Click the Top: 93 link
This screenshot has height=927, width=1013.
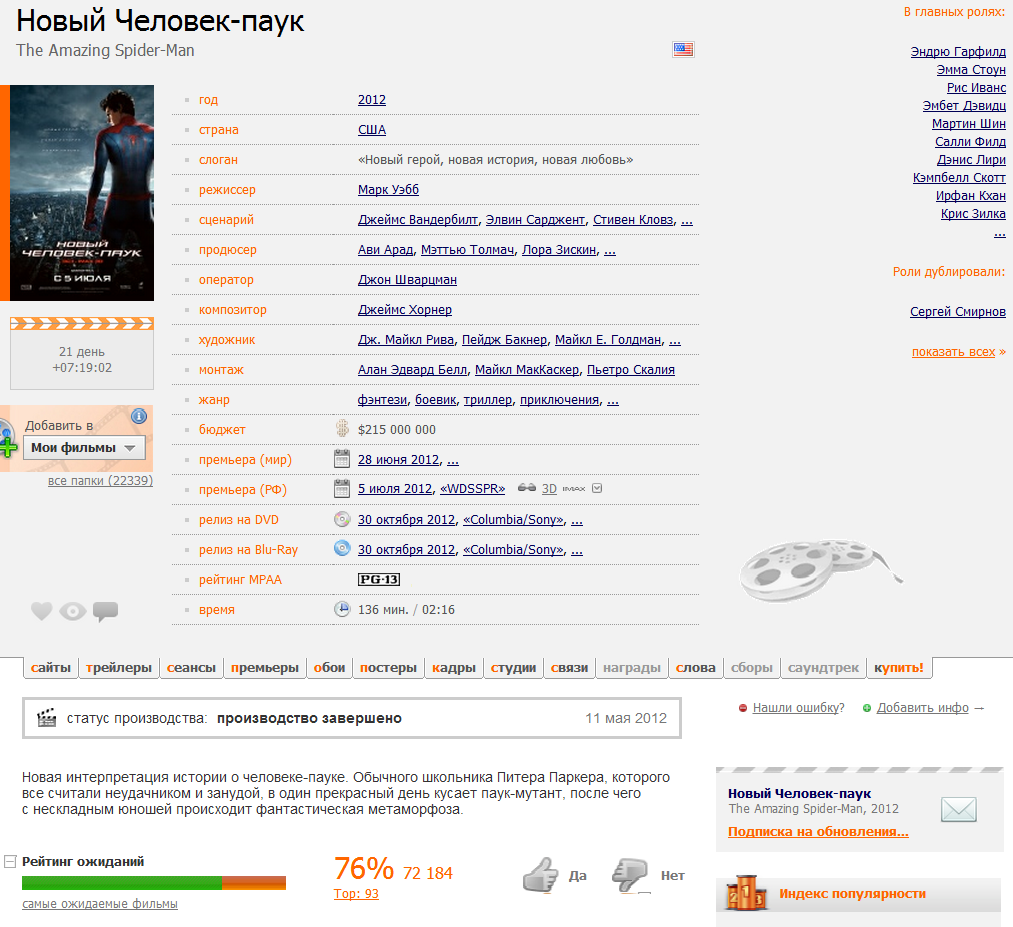(x=356, y=894)
